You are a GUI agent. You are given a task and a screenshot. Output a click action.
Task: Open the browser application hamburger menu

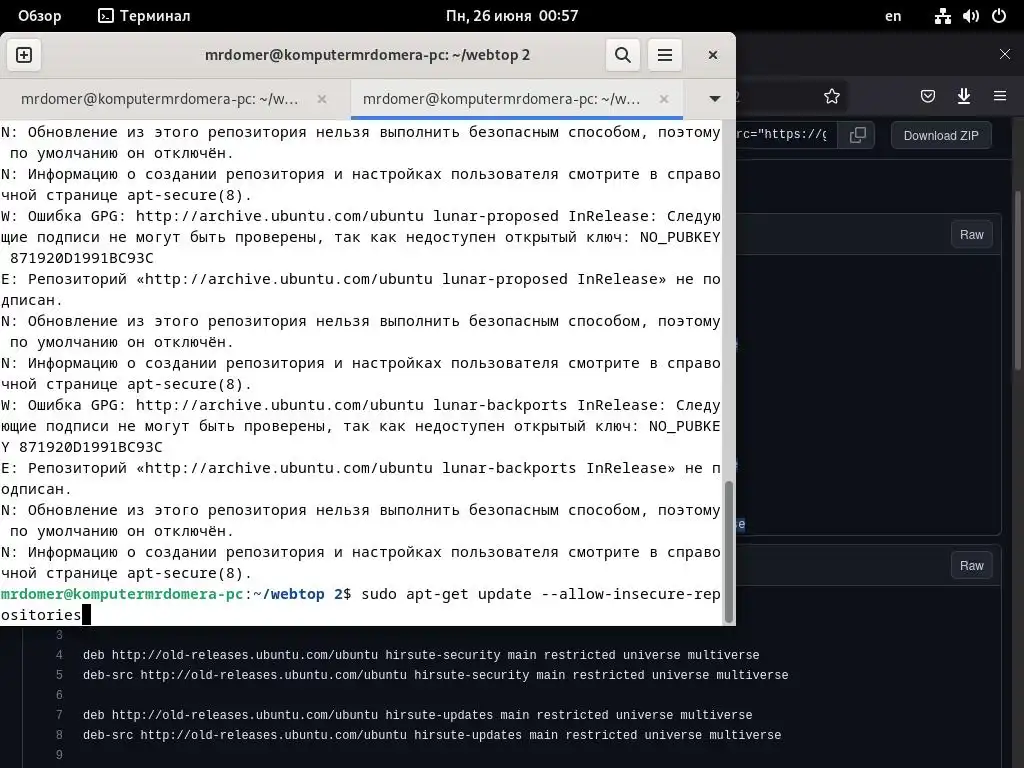(1000, 97)
